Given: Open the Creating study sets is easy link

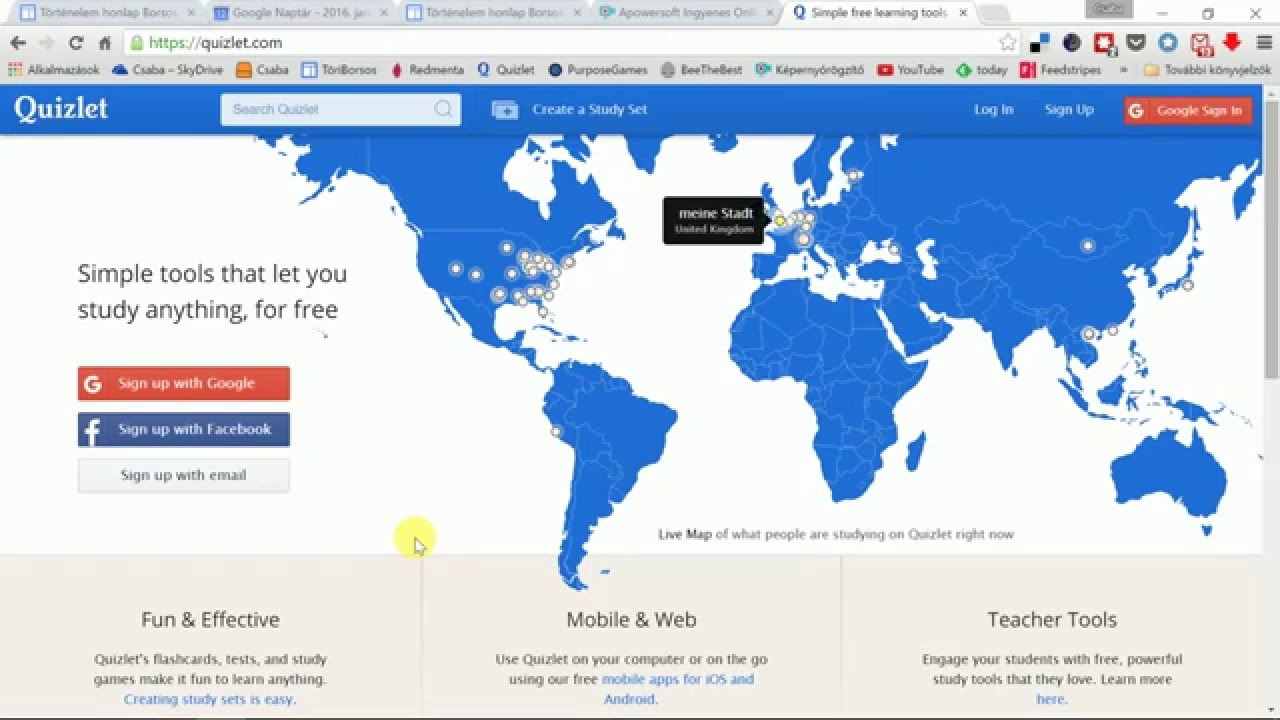Looking at the screenshot, I should tap(208, 699).
